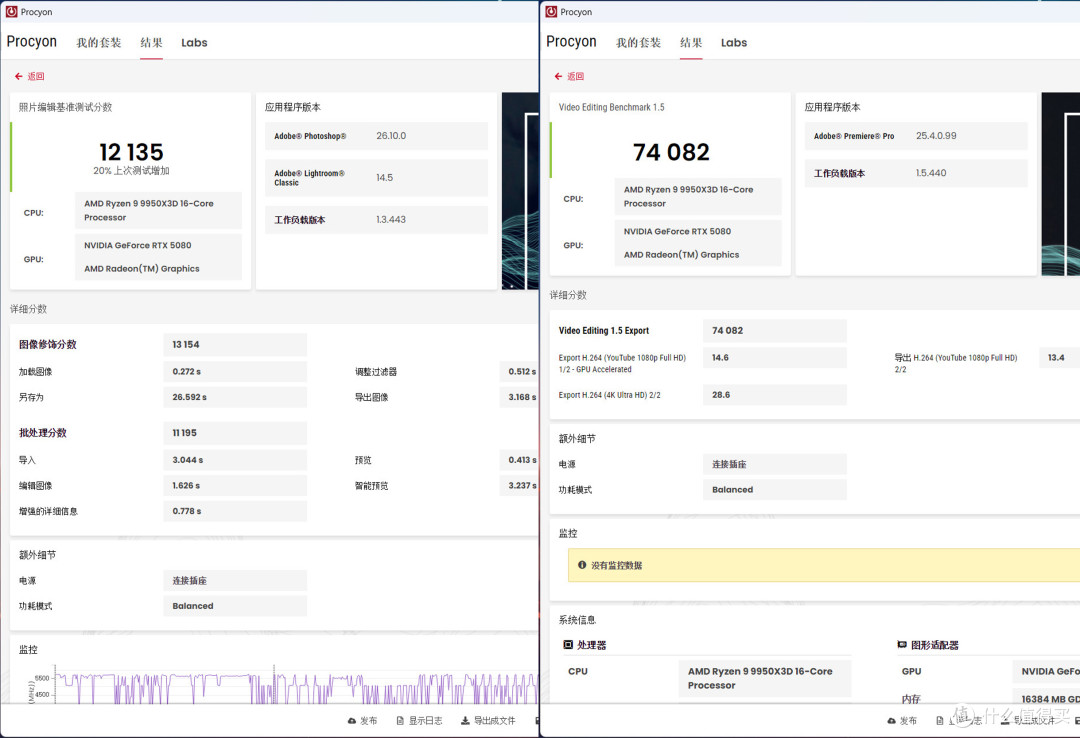The height and width of the screenshot is (738, 1080).
Task: Click the 导入 value 3.044 s
Action: point(235,460)
